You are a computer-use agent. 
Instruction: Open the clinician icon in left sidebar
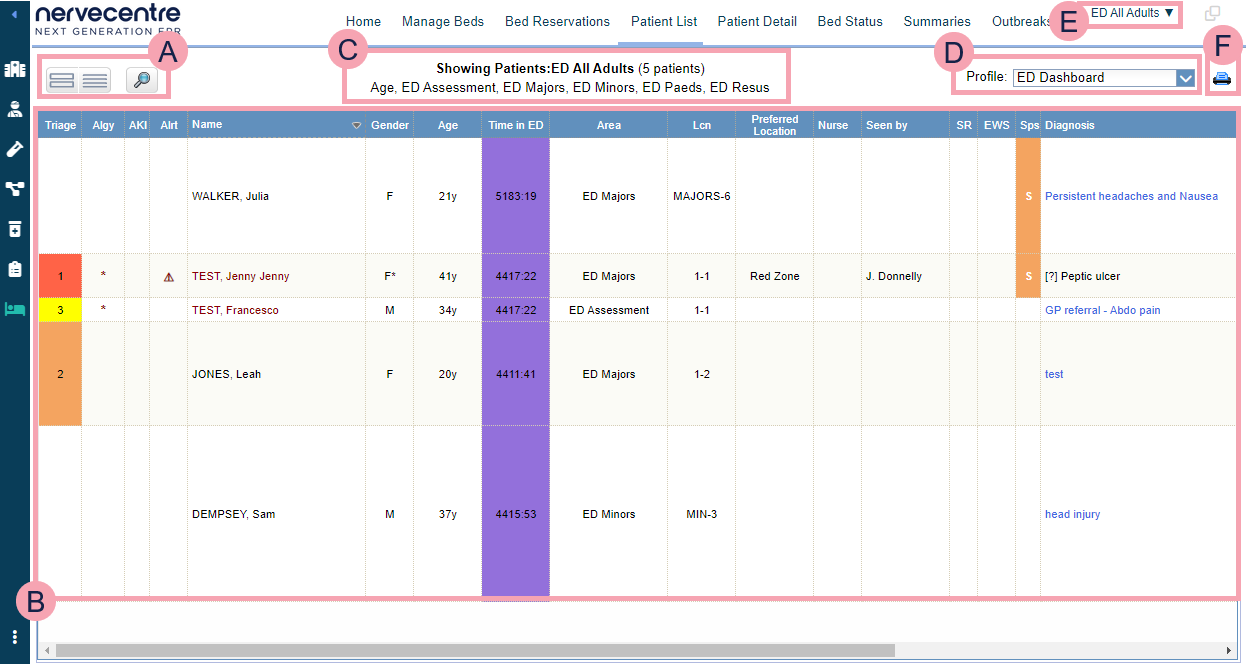point(15,109)
